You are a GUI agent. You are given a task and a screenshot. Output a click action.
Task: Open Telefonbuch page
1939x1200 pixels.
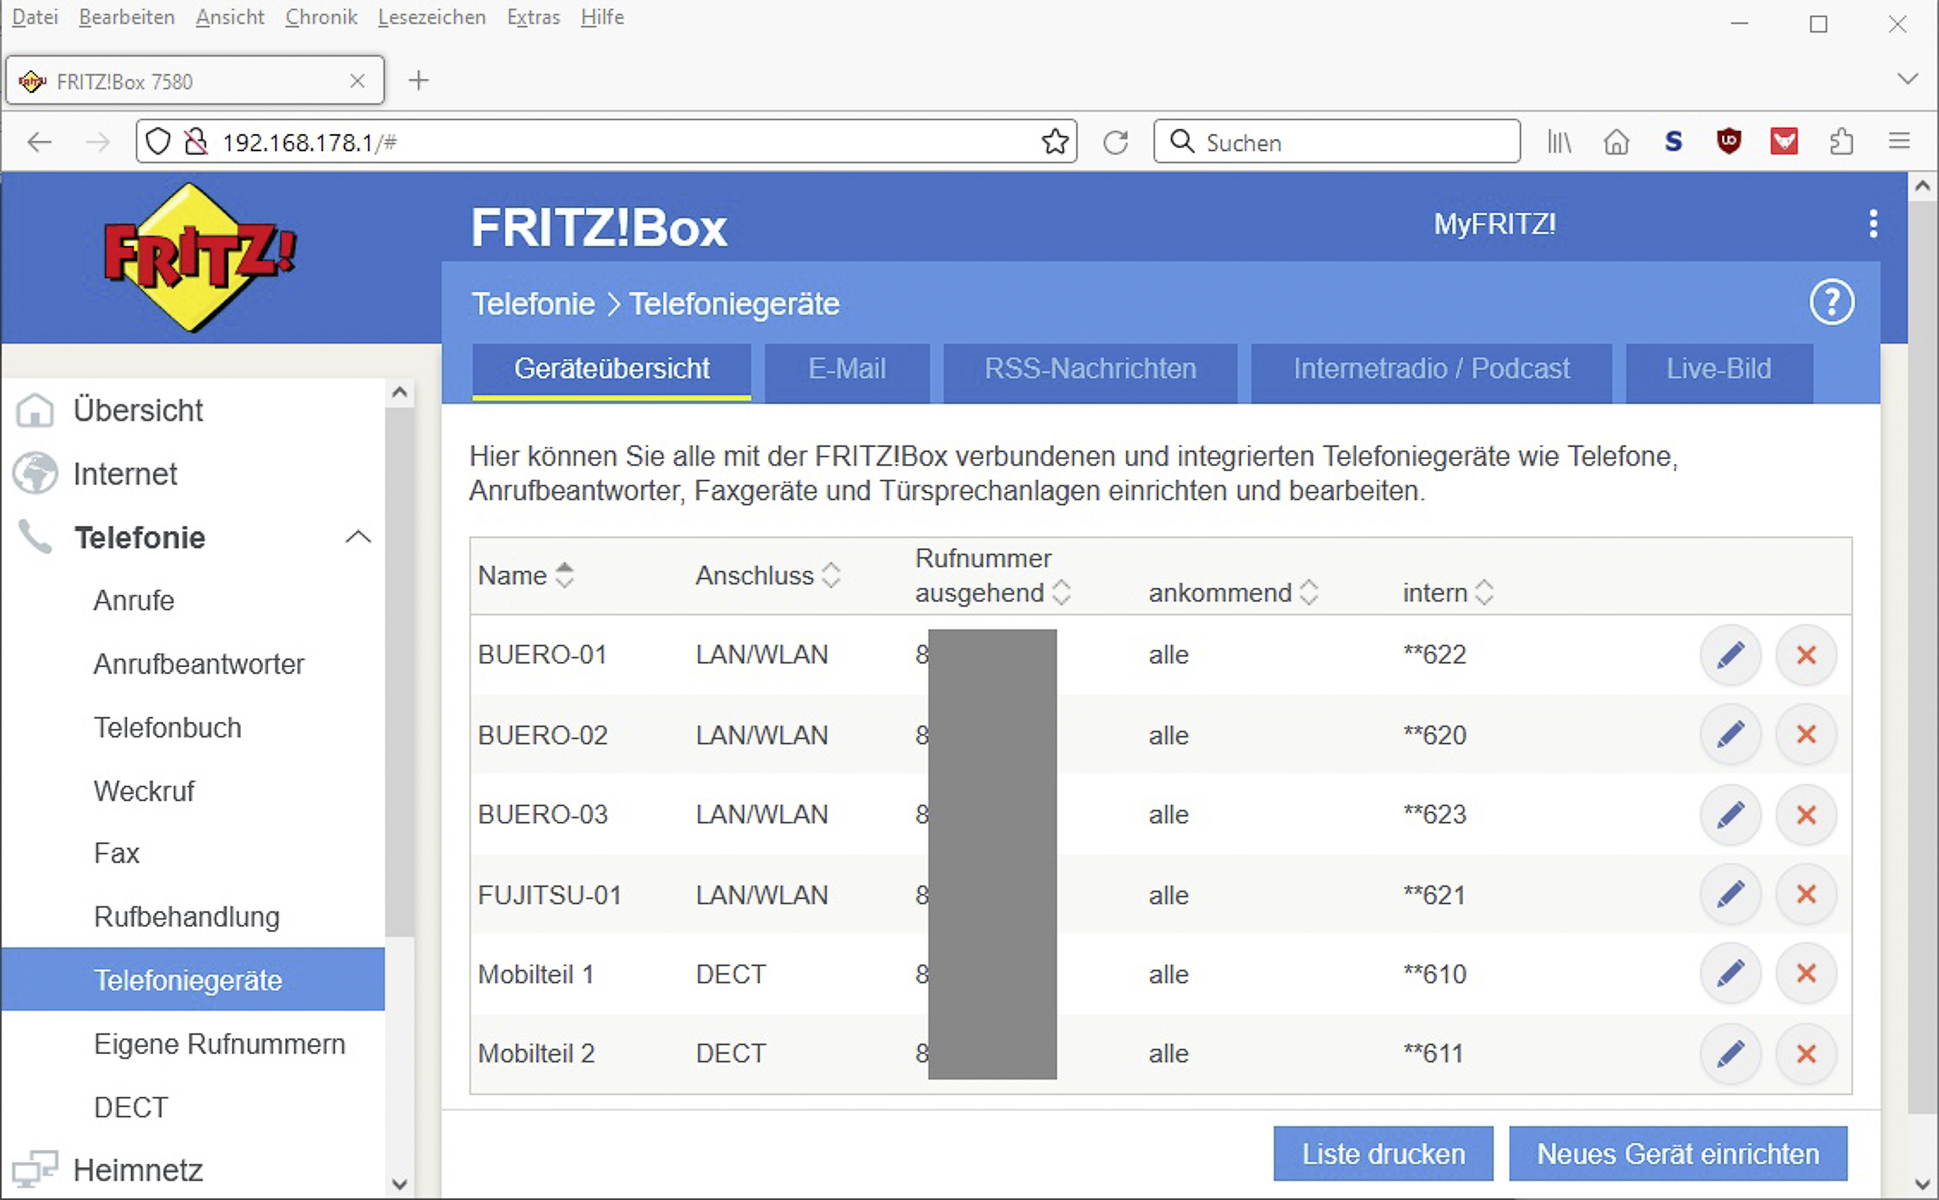pyautogui.click(x=168, y=728)
